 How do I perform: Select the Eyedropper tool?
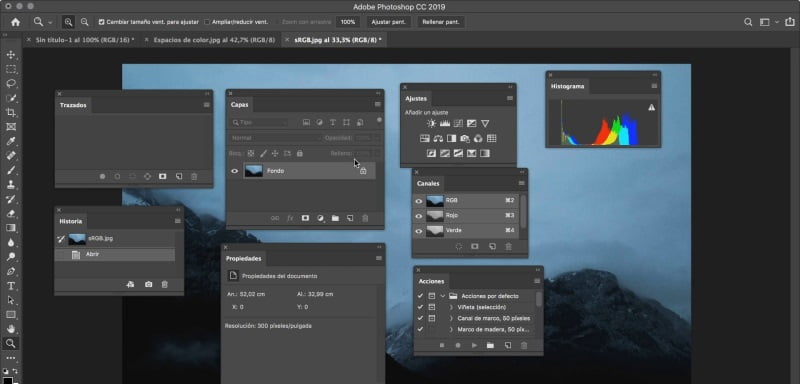pyautogui.click(x=11, y=141)
